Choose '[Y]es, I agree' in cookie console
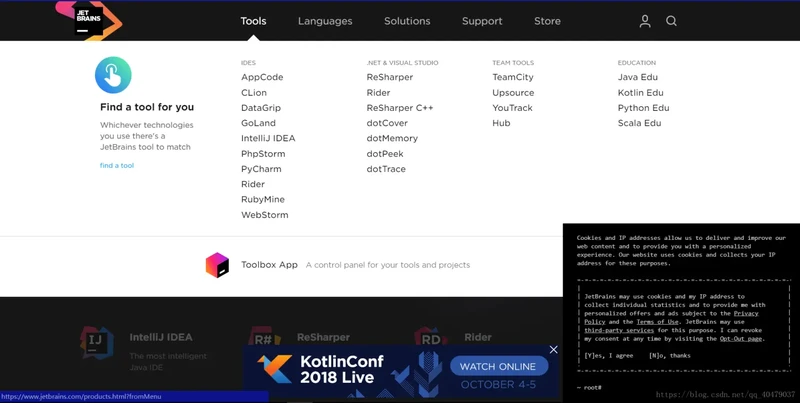Viewport: 800px width, 403px height. coord(609,355)
